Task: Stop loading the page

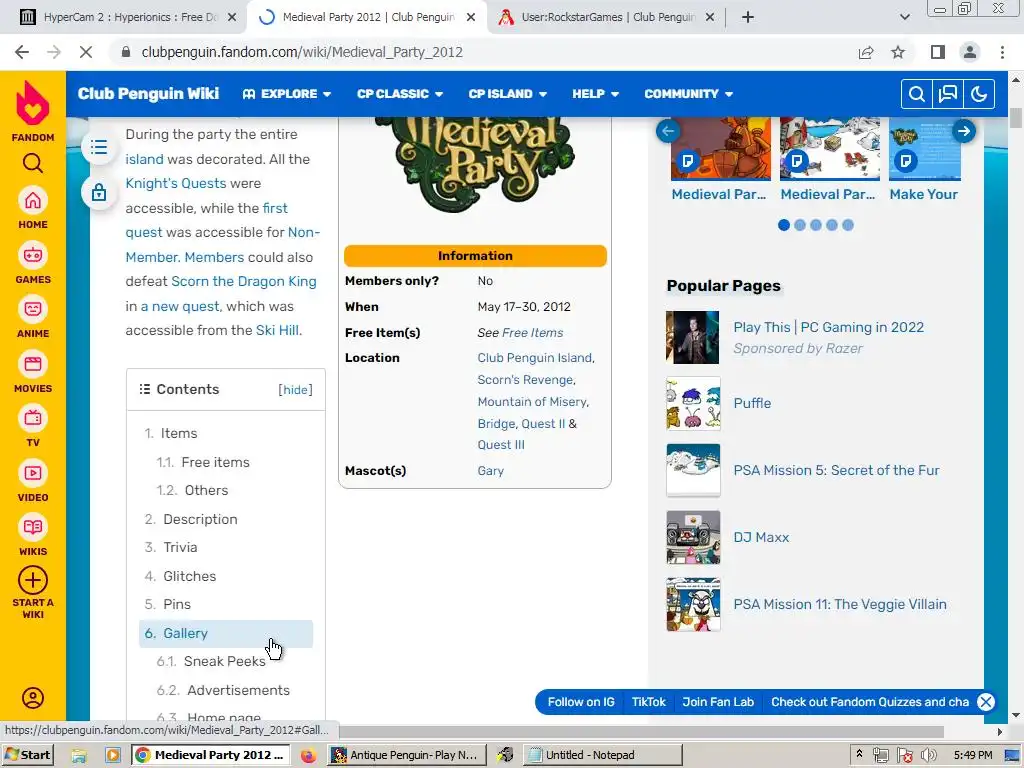Action: pos(86,52)
